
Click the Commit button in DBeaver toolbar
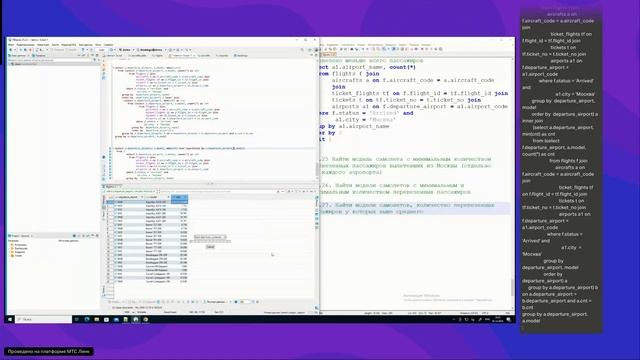(58, 50)
